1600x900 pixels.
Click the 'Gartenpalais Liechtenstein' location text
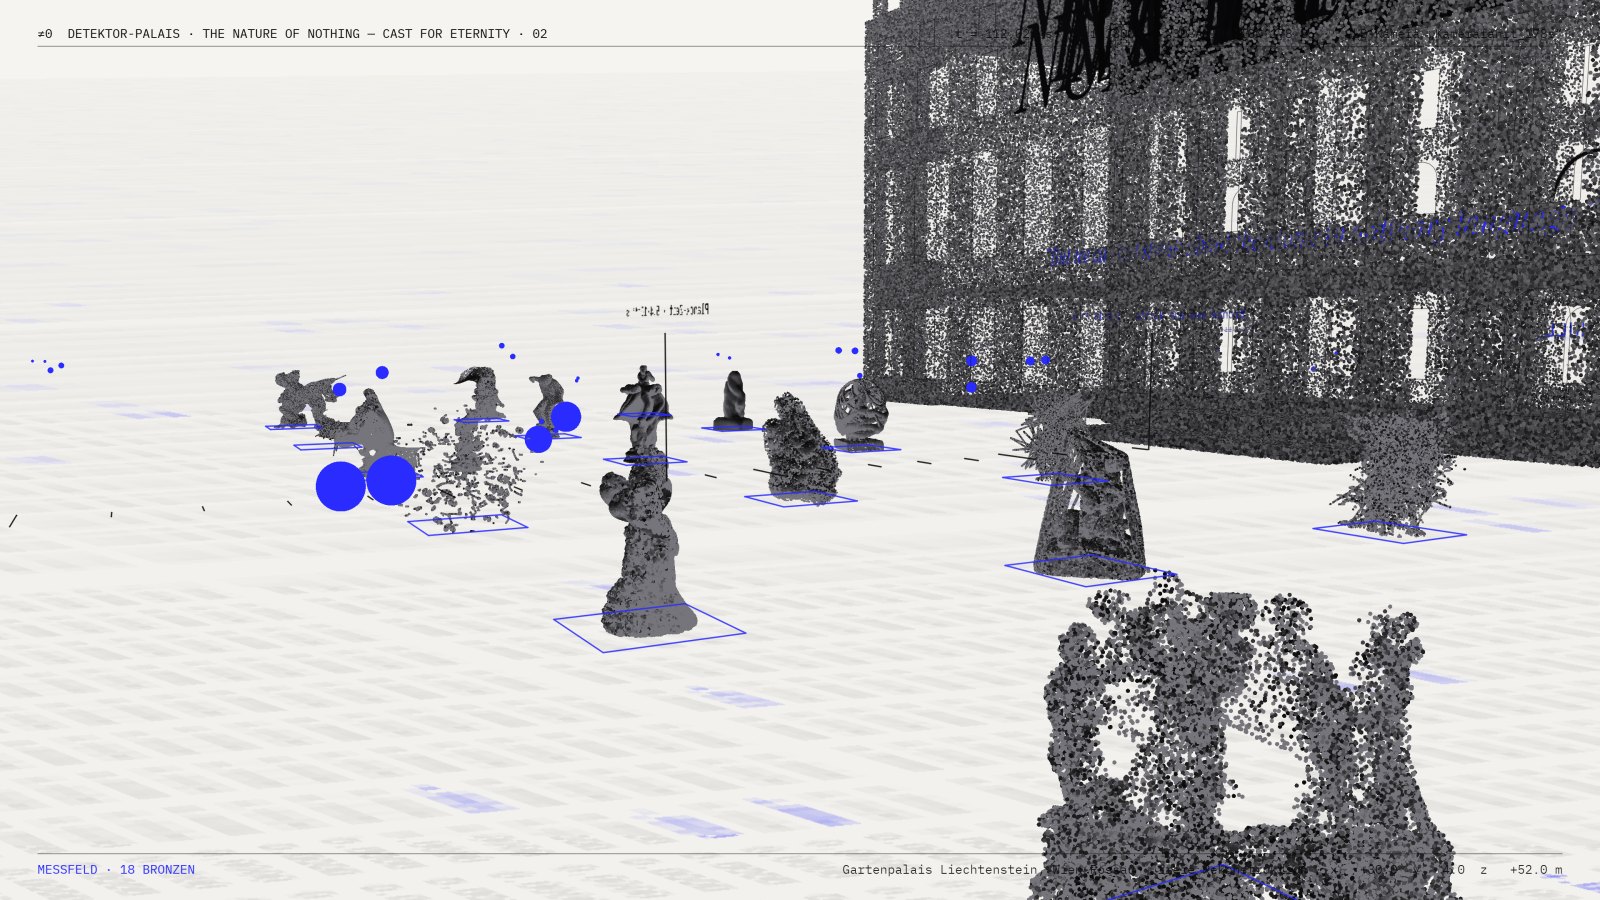coord(939,870)
